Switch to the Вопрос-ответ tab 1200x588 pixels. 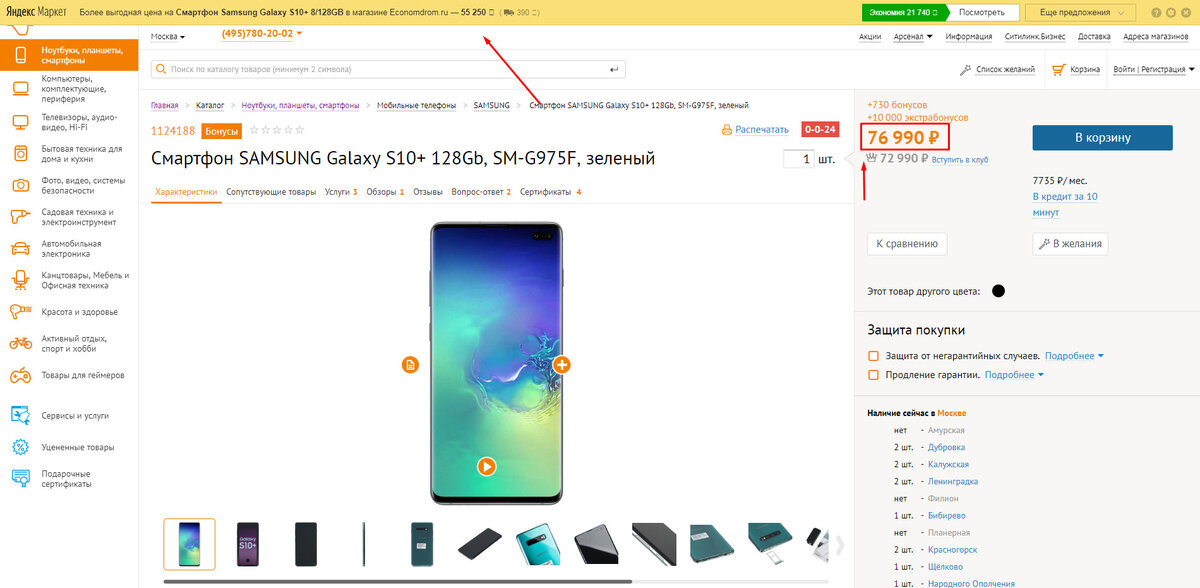point(481,191)
